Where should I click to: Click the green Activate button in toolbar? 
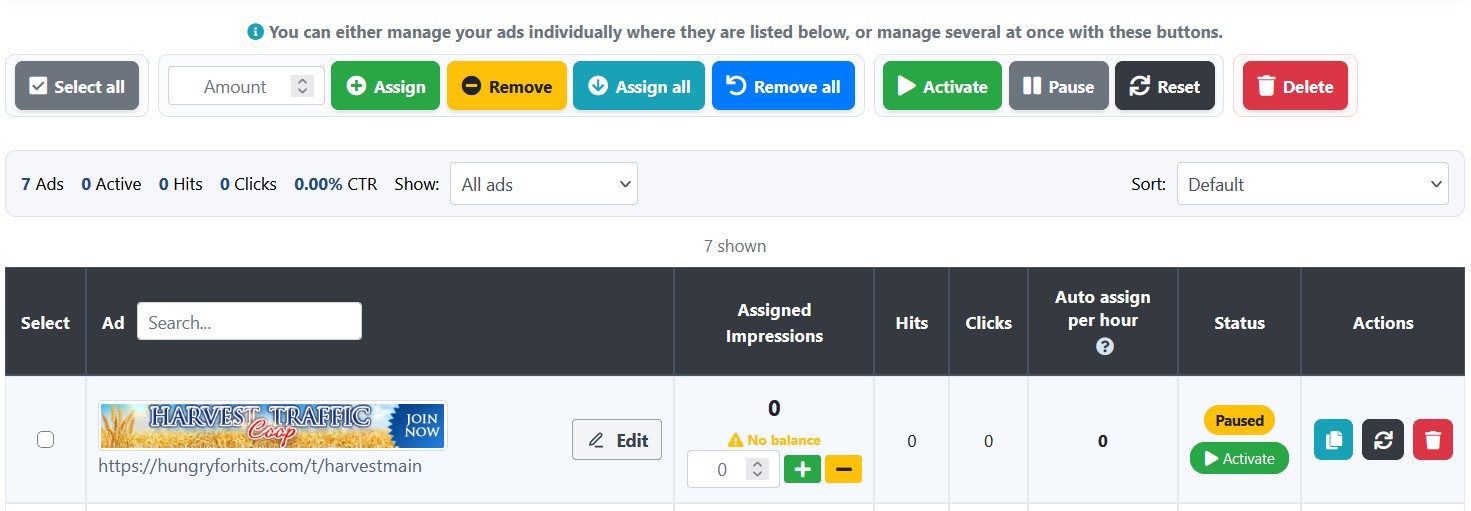942,86
